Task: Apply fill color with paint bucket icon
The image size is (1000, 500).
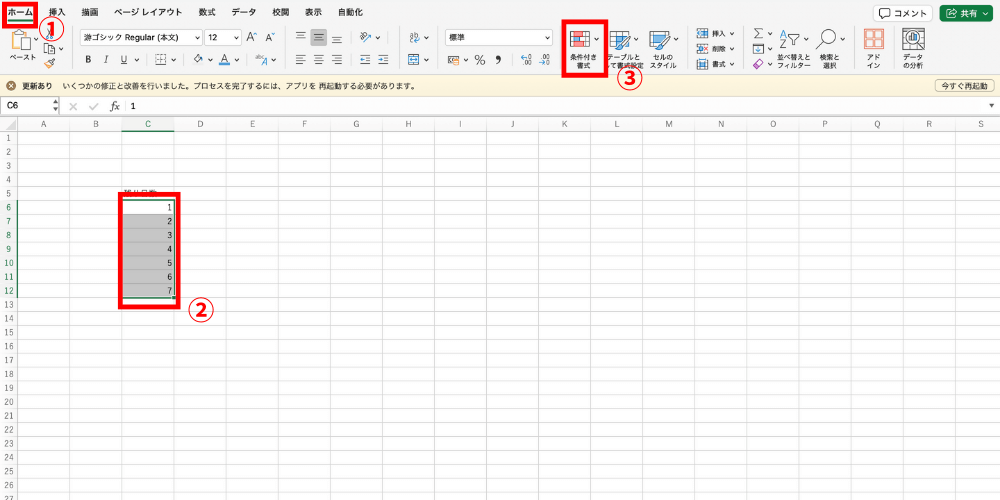Action: pos(198,59)
